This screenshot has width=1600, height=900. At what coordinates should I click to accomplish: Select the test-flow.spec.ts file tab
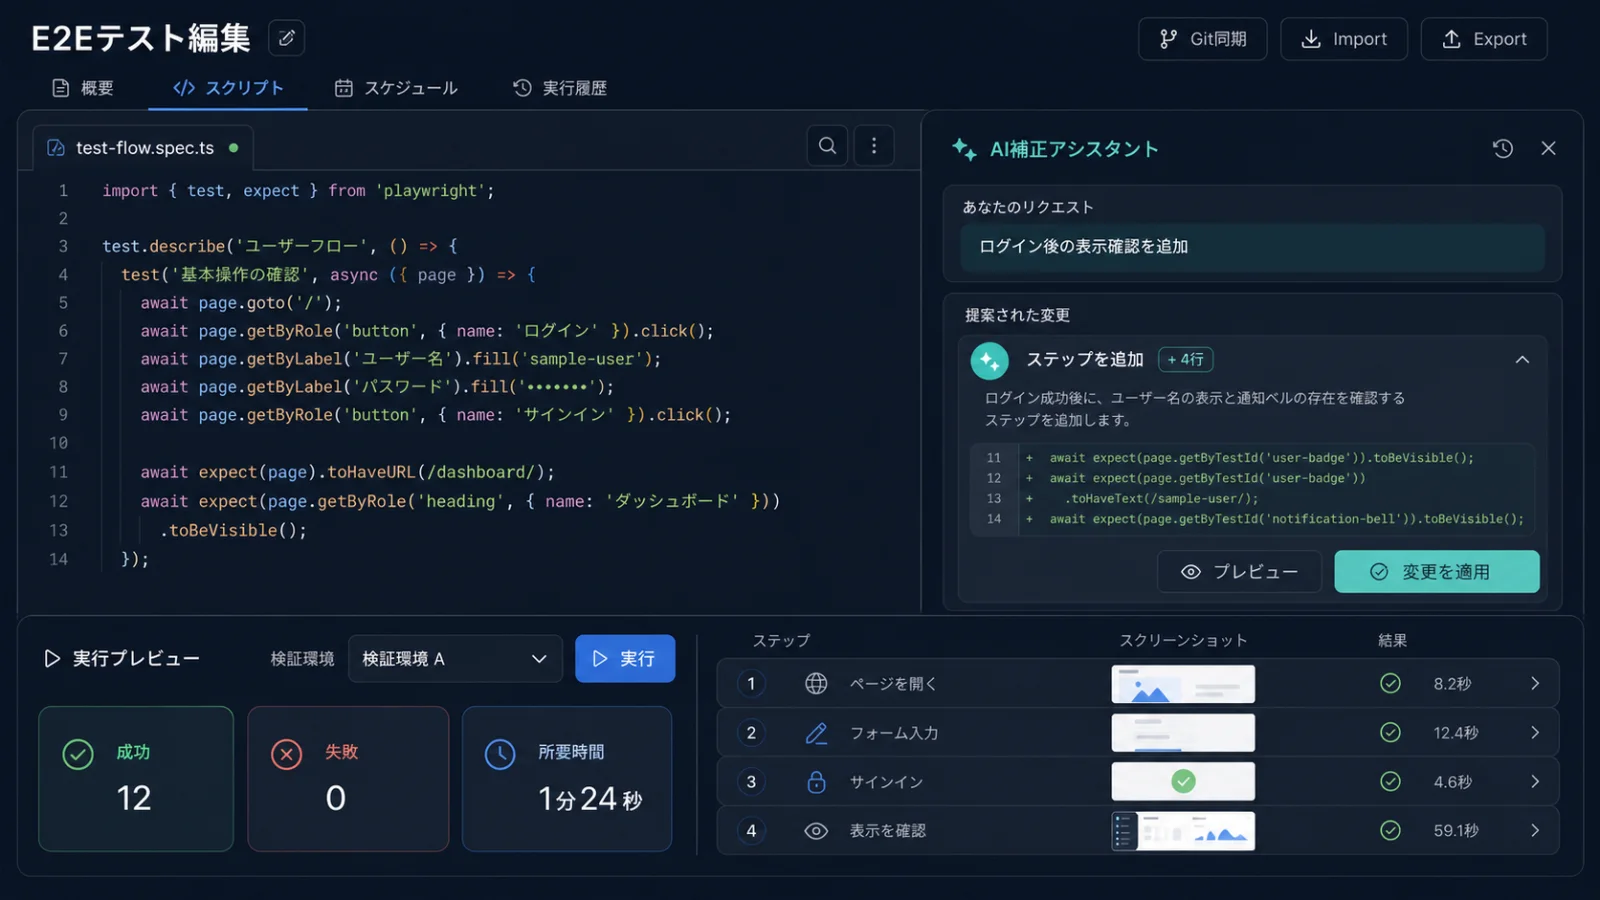pyautogui.click(x=143, y=148)
